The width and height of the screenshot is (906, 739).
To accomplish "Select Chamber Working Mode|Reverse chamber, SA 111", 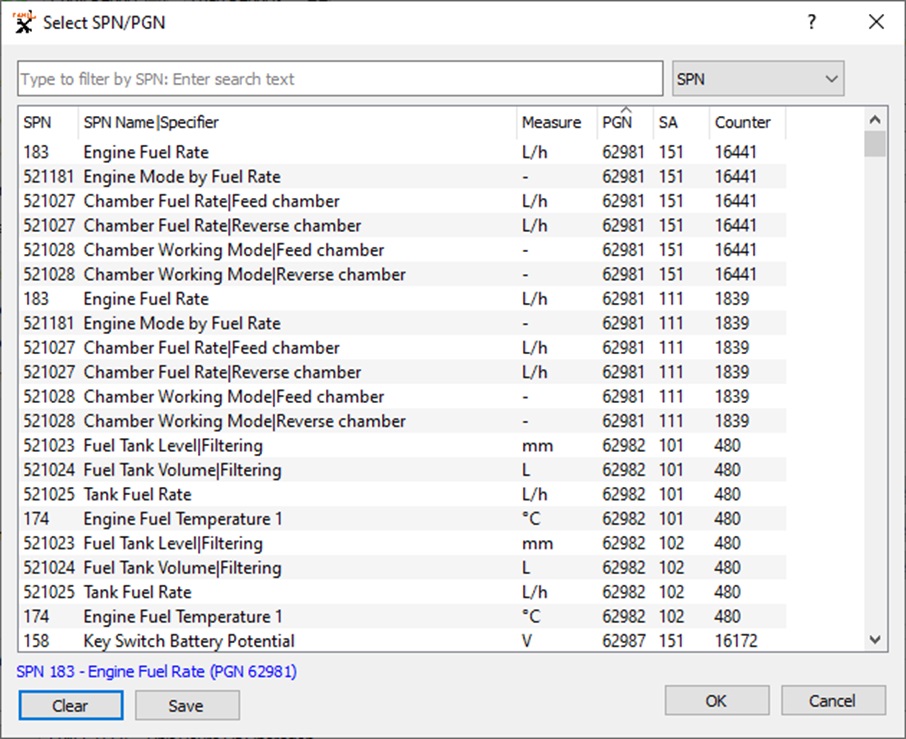I will [403, 421].
